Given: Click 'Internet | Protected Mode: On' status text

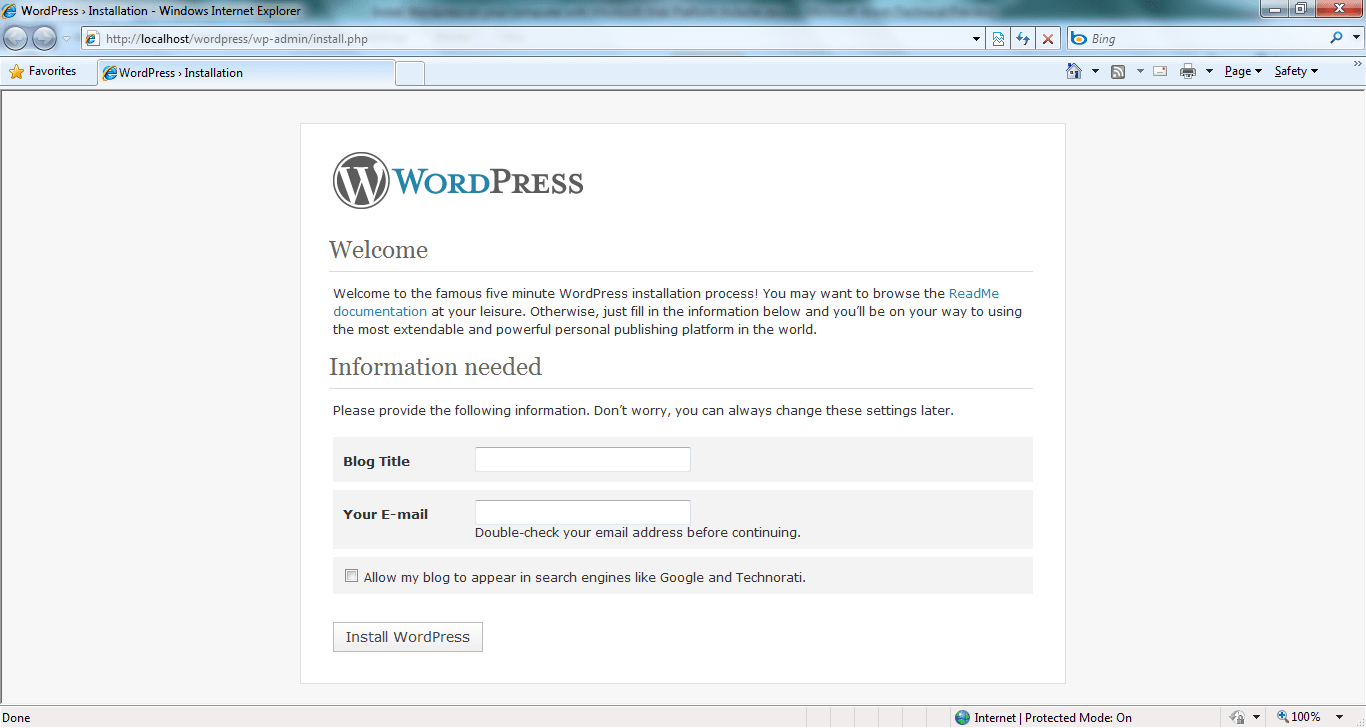Looking at the screenshot, I should (1053, 718).
